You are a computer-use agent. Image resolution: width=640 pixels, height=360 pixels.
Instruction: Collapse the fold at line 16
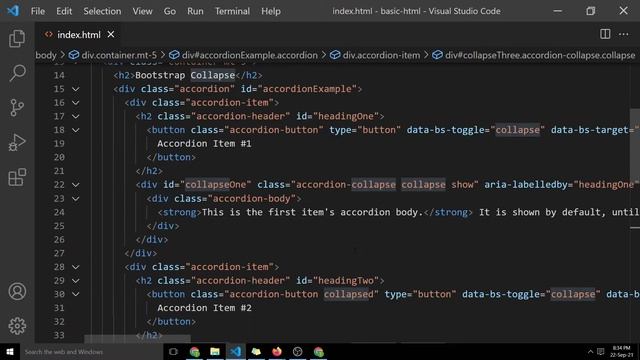(76, 103)
